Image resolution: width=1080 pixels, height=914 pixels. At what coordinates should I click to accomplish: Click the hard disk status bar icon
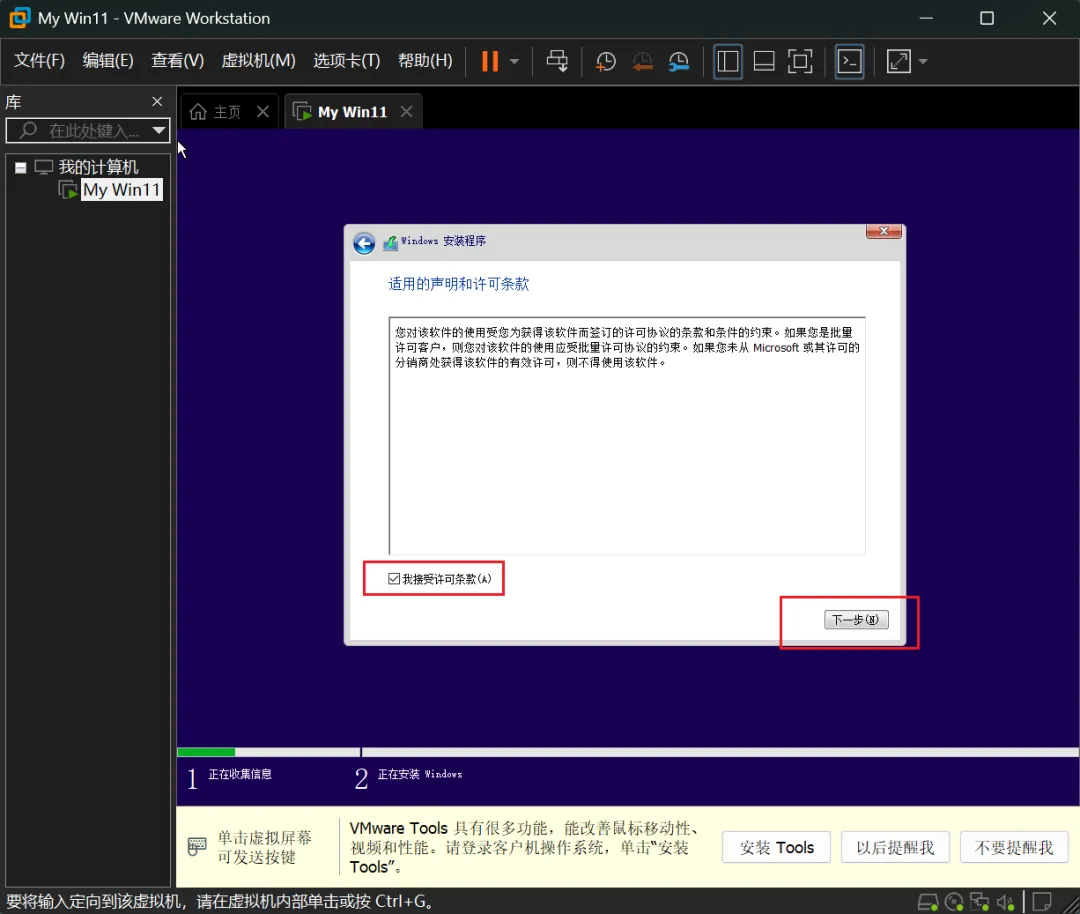pos(928,902)
